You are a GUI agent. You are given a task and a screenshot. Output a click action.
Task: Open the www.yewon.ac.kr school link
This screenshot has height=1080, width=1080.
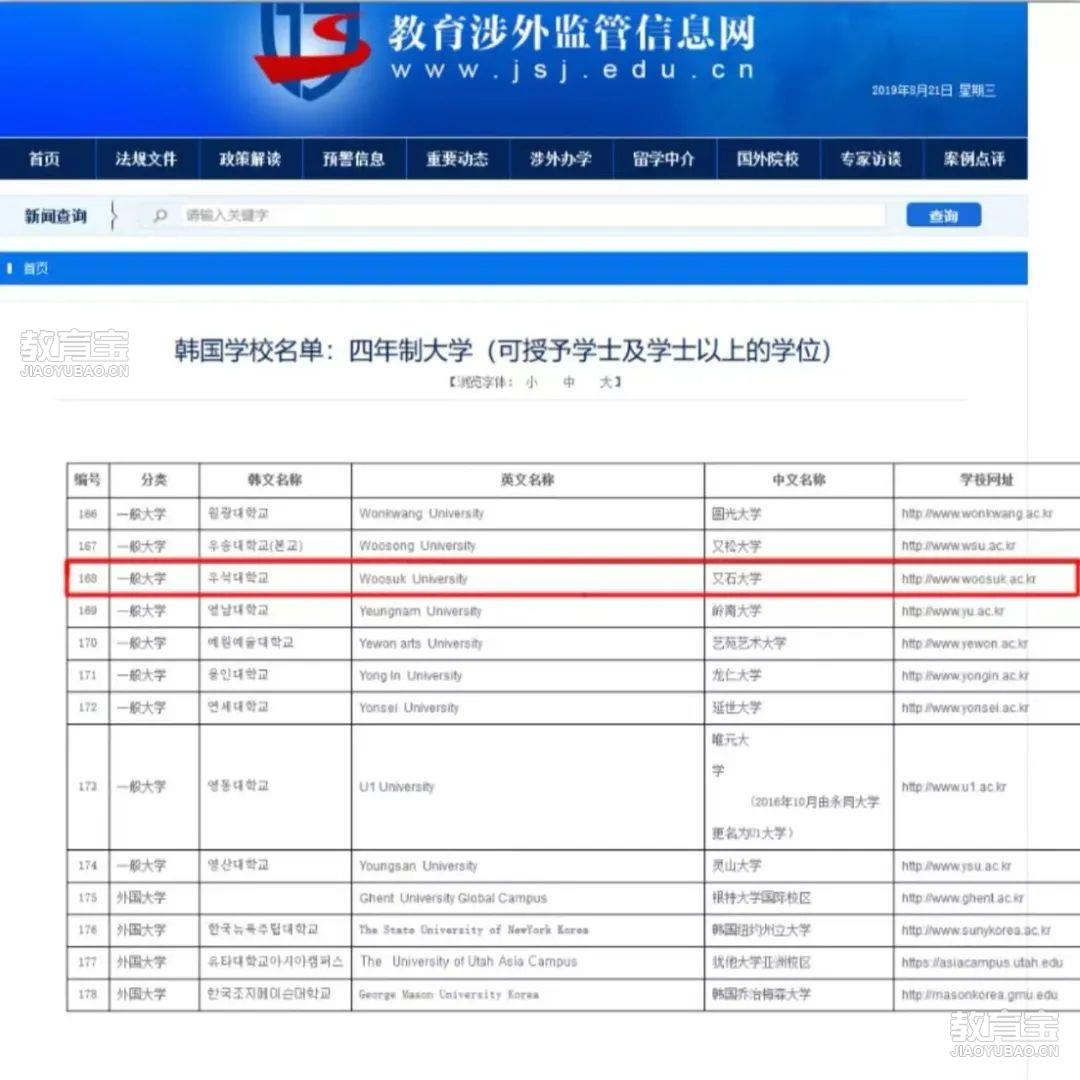coord(964,643)
